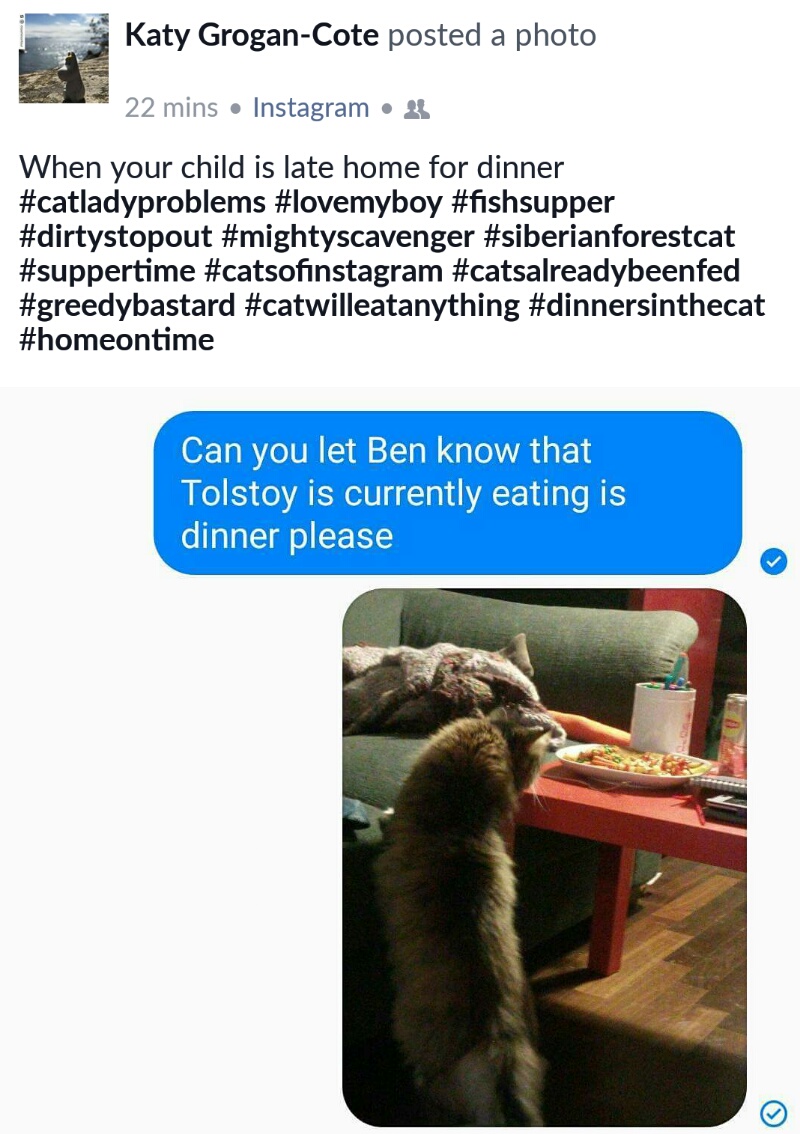Viewport: 800px width, 1134px height.
Task: Open the #catladyproblems hashtag
Action: click(x=142, y=202)
